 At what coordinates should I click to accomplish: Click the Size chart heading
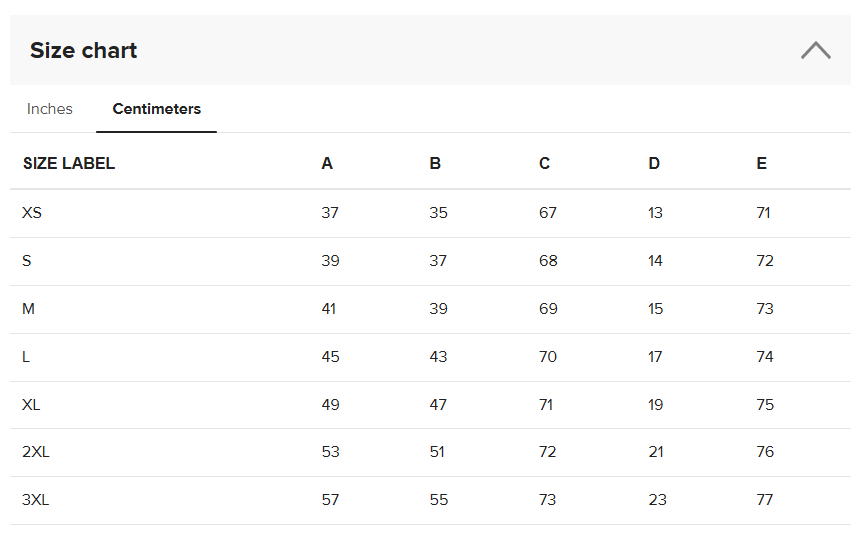coord(84,50)
